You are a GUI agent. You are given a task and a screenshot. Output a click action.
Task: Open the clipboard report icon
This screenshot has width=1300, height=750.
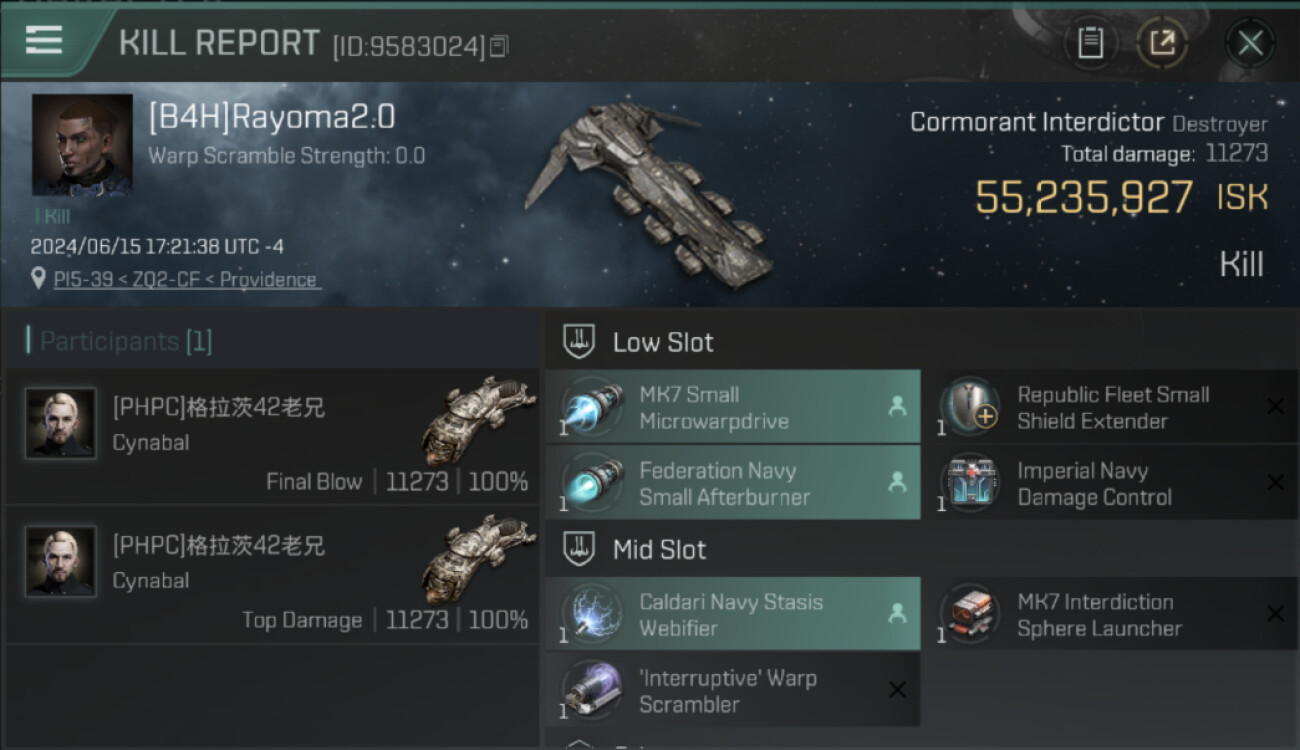pos(1090,43)
